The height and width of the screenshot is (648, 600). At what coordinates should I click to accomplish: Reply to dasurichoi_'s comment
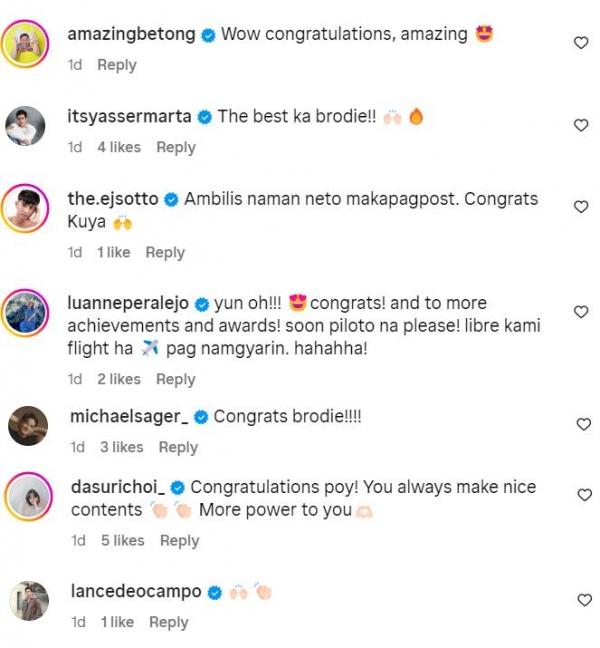(180, 541)
